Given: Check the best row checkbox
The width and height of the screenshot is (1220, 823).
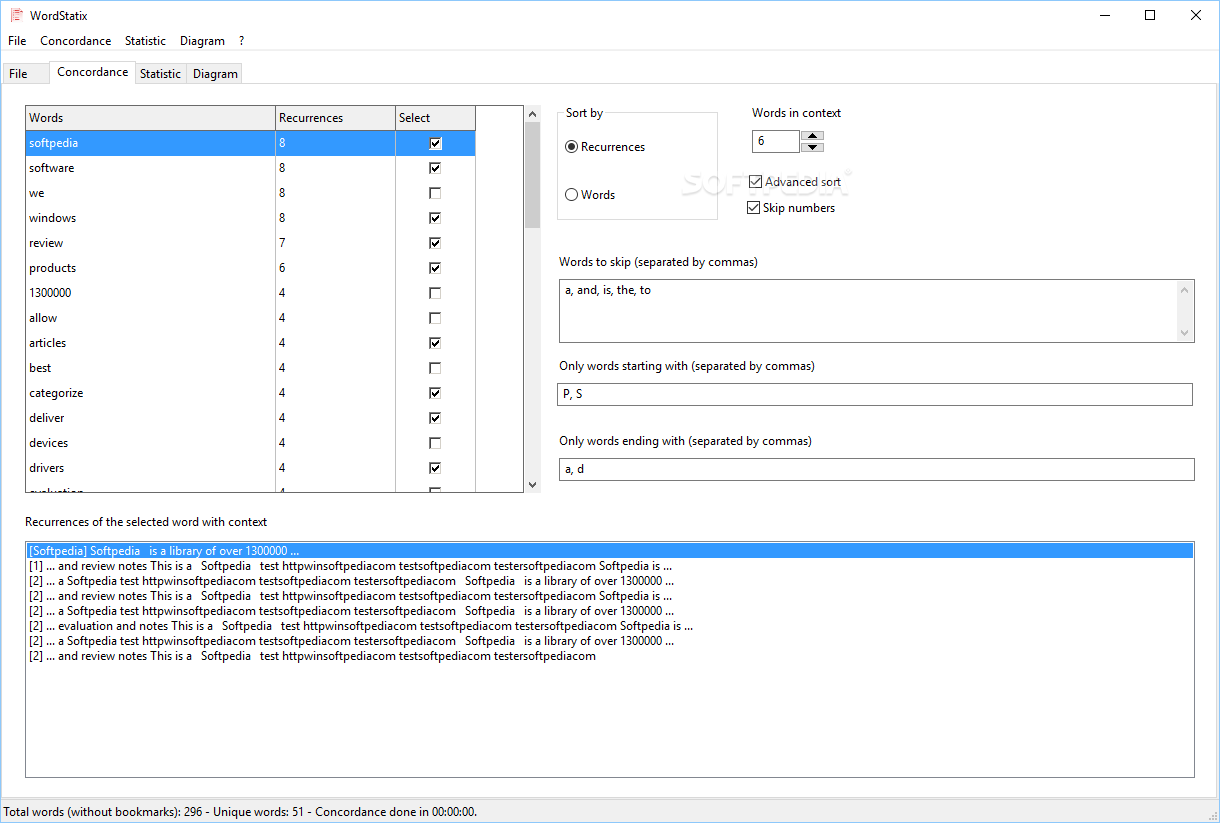Looking at the screenshot, I should click(x=435, y=368).
